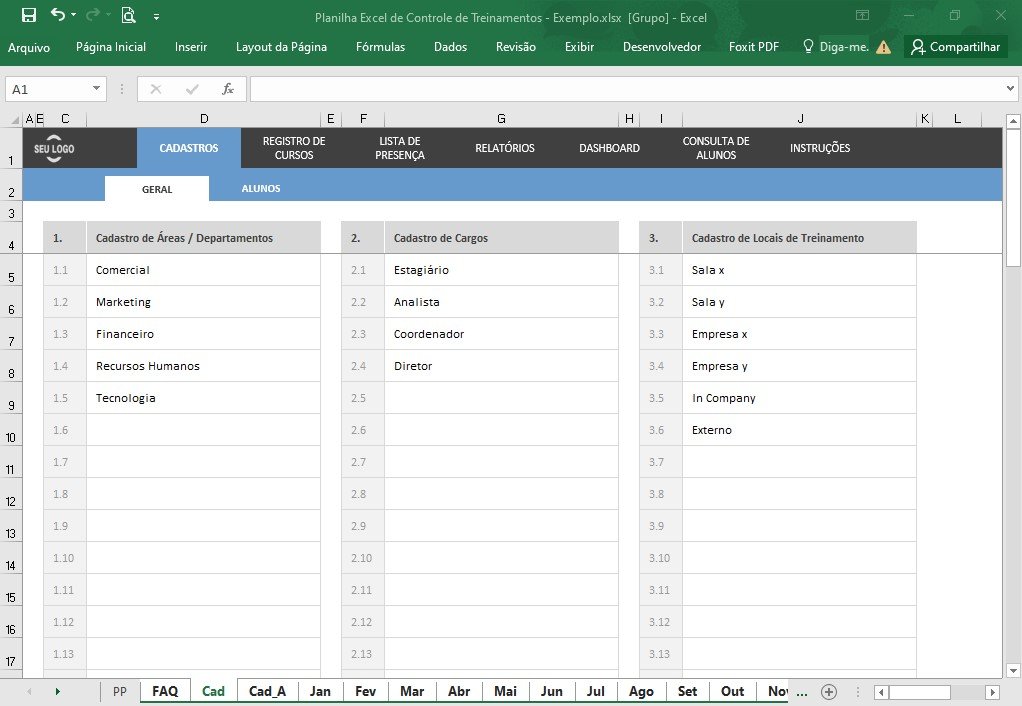This screenshot has height=706, width=1022.
Task: Select column J header
Action: [x=800, y=119]
